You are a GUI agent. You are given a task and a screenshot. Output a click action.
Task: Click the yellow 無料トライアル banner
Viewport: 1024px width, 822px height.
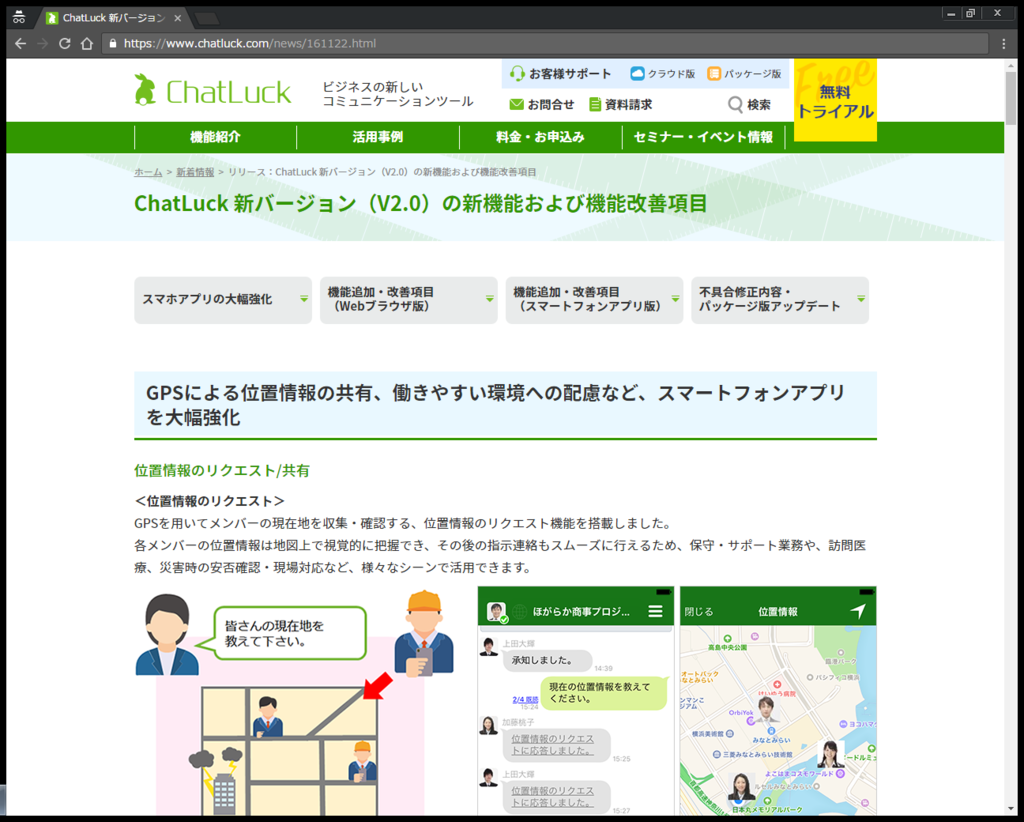tap(835, 100)
